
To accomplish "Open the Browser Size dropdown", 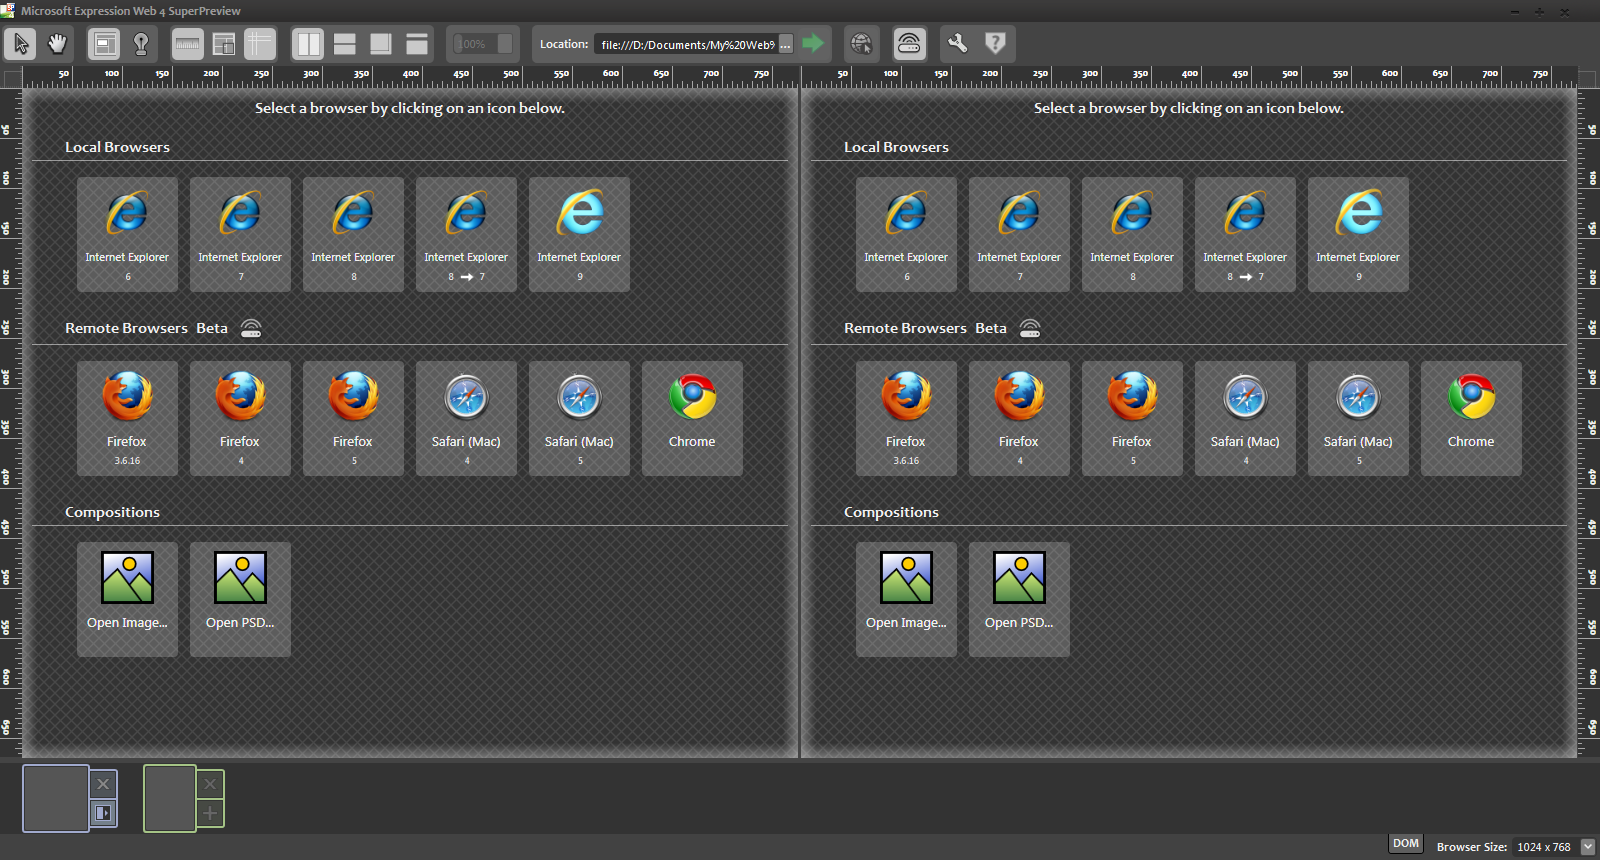I will (x=1587, y=847).
